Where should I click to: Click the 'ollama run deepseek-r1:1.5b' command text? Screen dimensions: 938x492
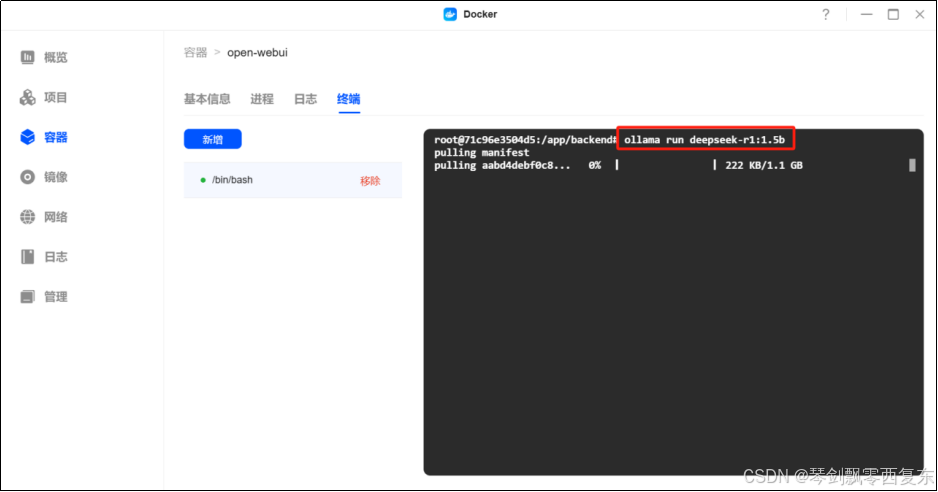click(704, 139)
